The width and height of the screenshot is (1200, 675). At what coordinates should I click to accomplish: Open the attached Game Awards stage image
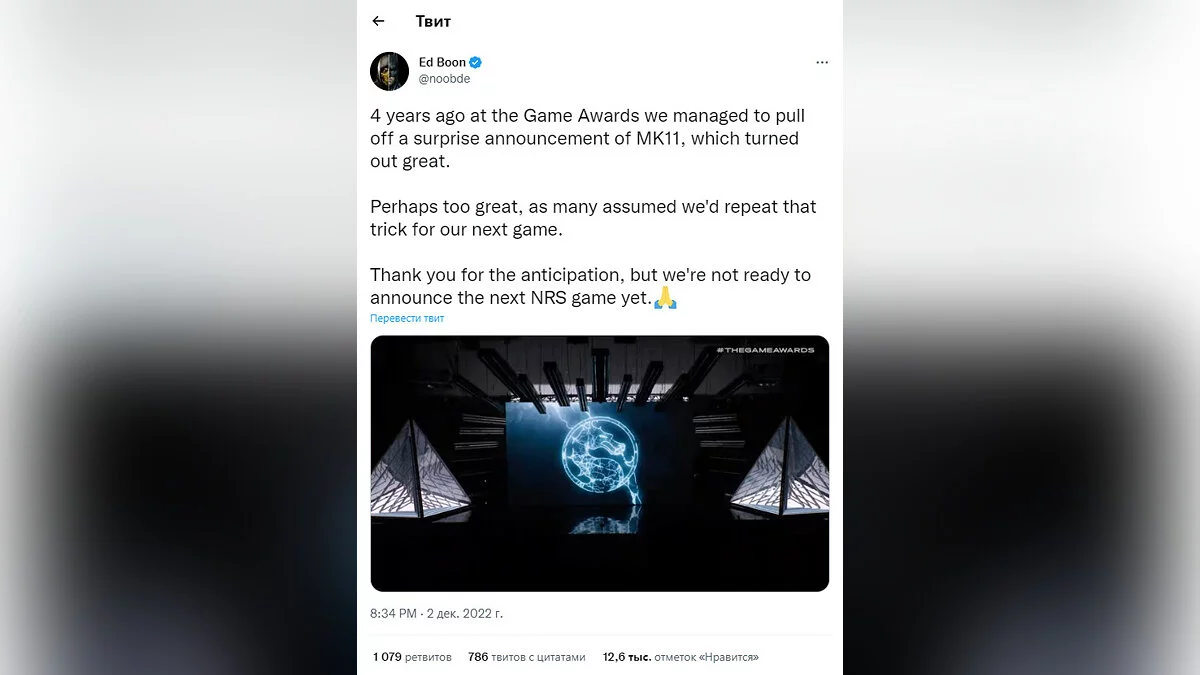(600, 463)
